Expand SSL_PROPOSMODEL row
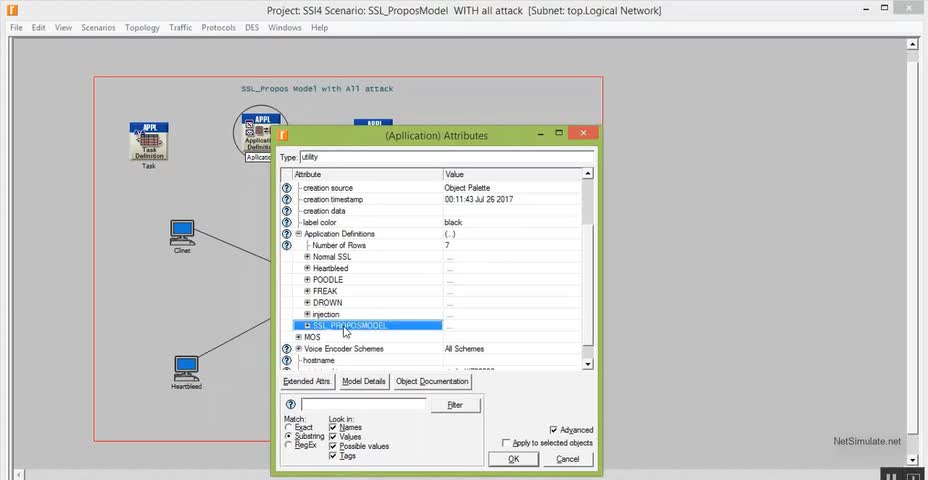Viewport: 928px width, 480px height. pyautogui.click(x=307, y=326)
